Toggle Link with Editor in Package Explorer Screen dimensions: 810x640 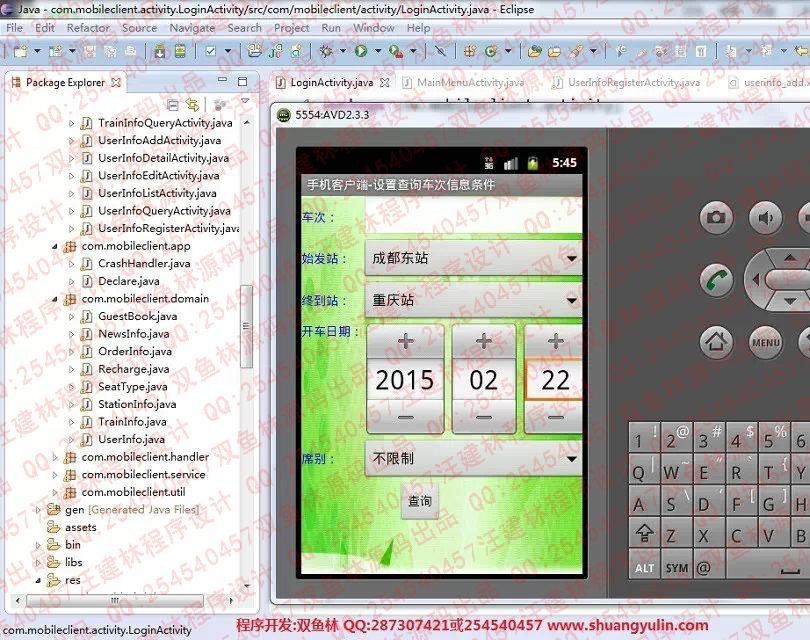click(193, 105)
